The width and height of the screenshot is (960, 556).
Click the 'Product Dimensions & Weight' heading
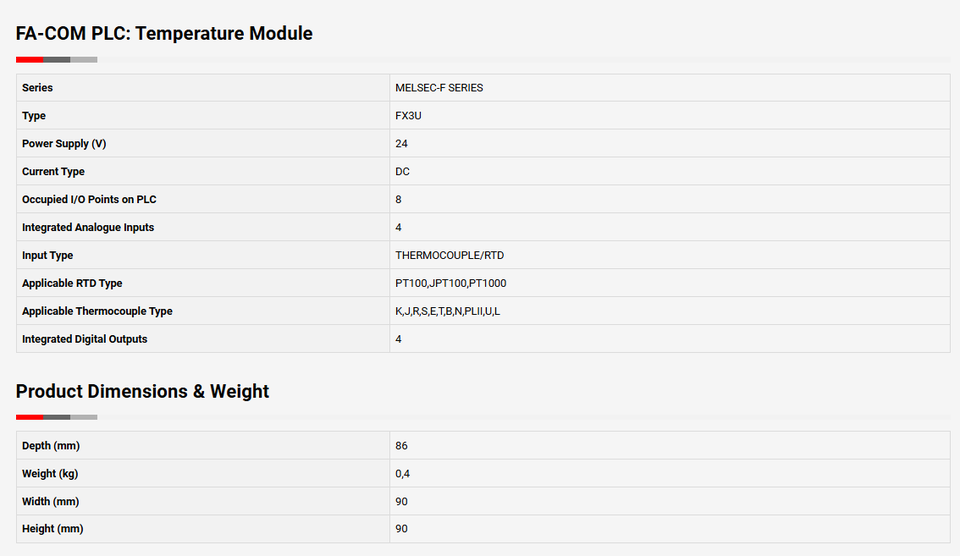click(x=142, y=391)
